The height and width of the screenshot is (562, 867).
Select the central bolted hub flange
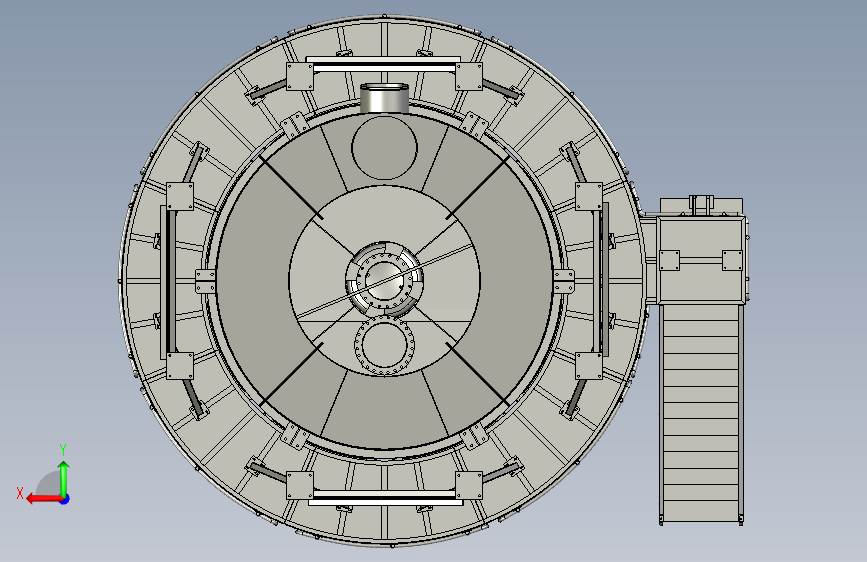tap(384, 279)
